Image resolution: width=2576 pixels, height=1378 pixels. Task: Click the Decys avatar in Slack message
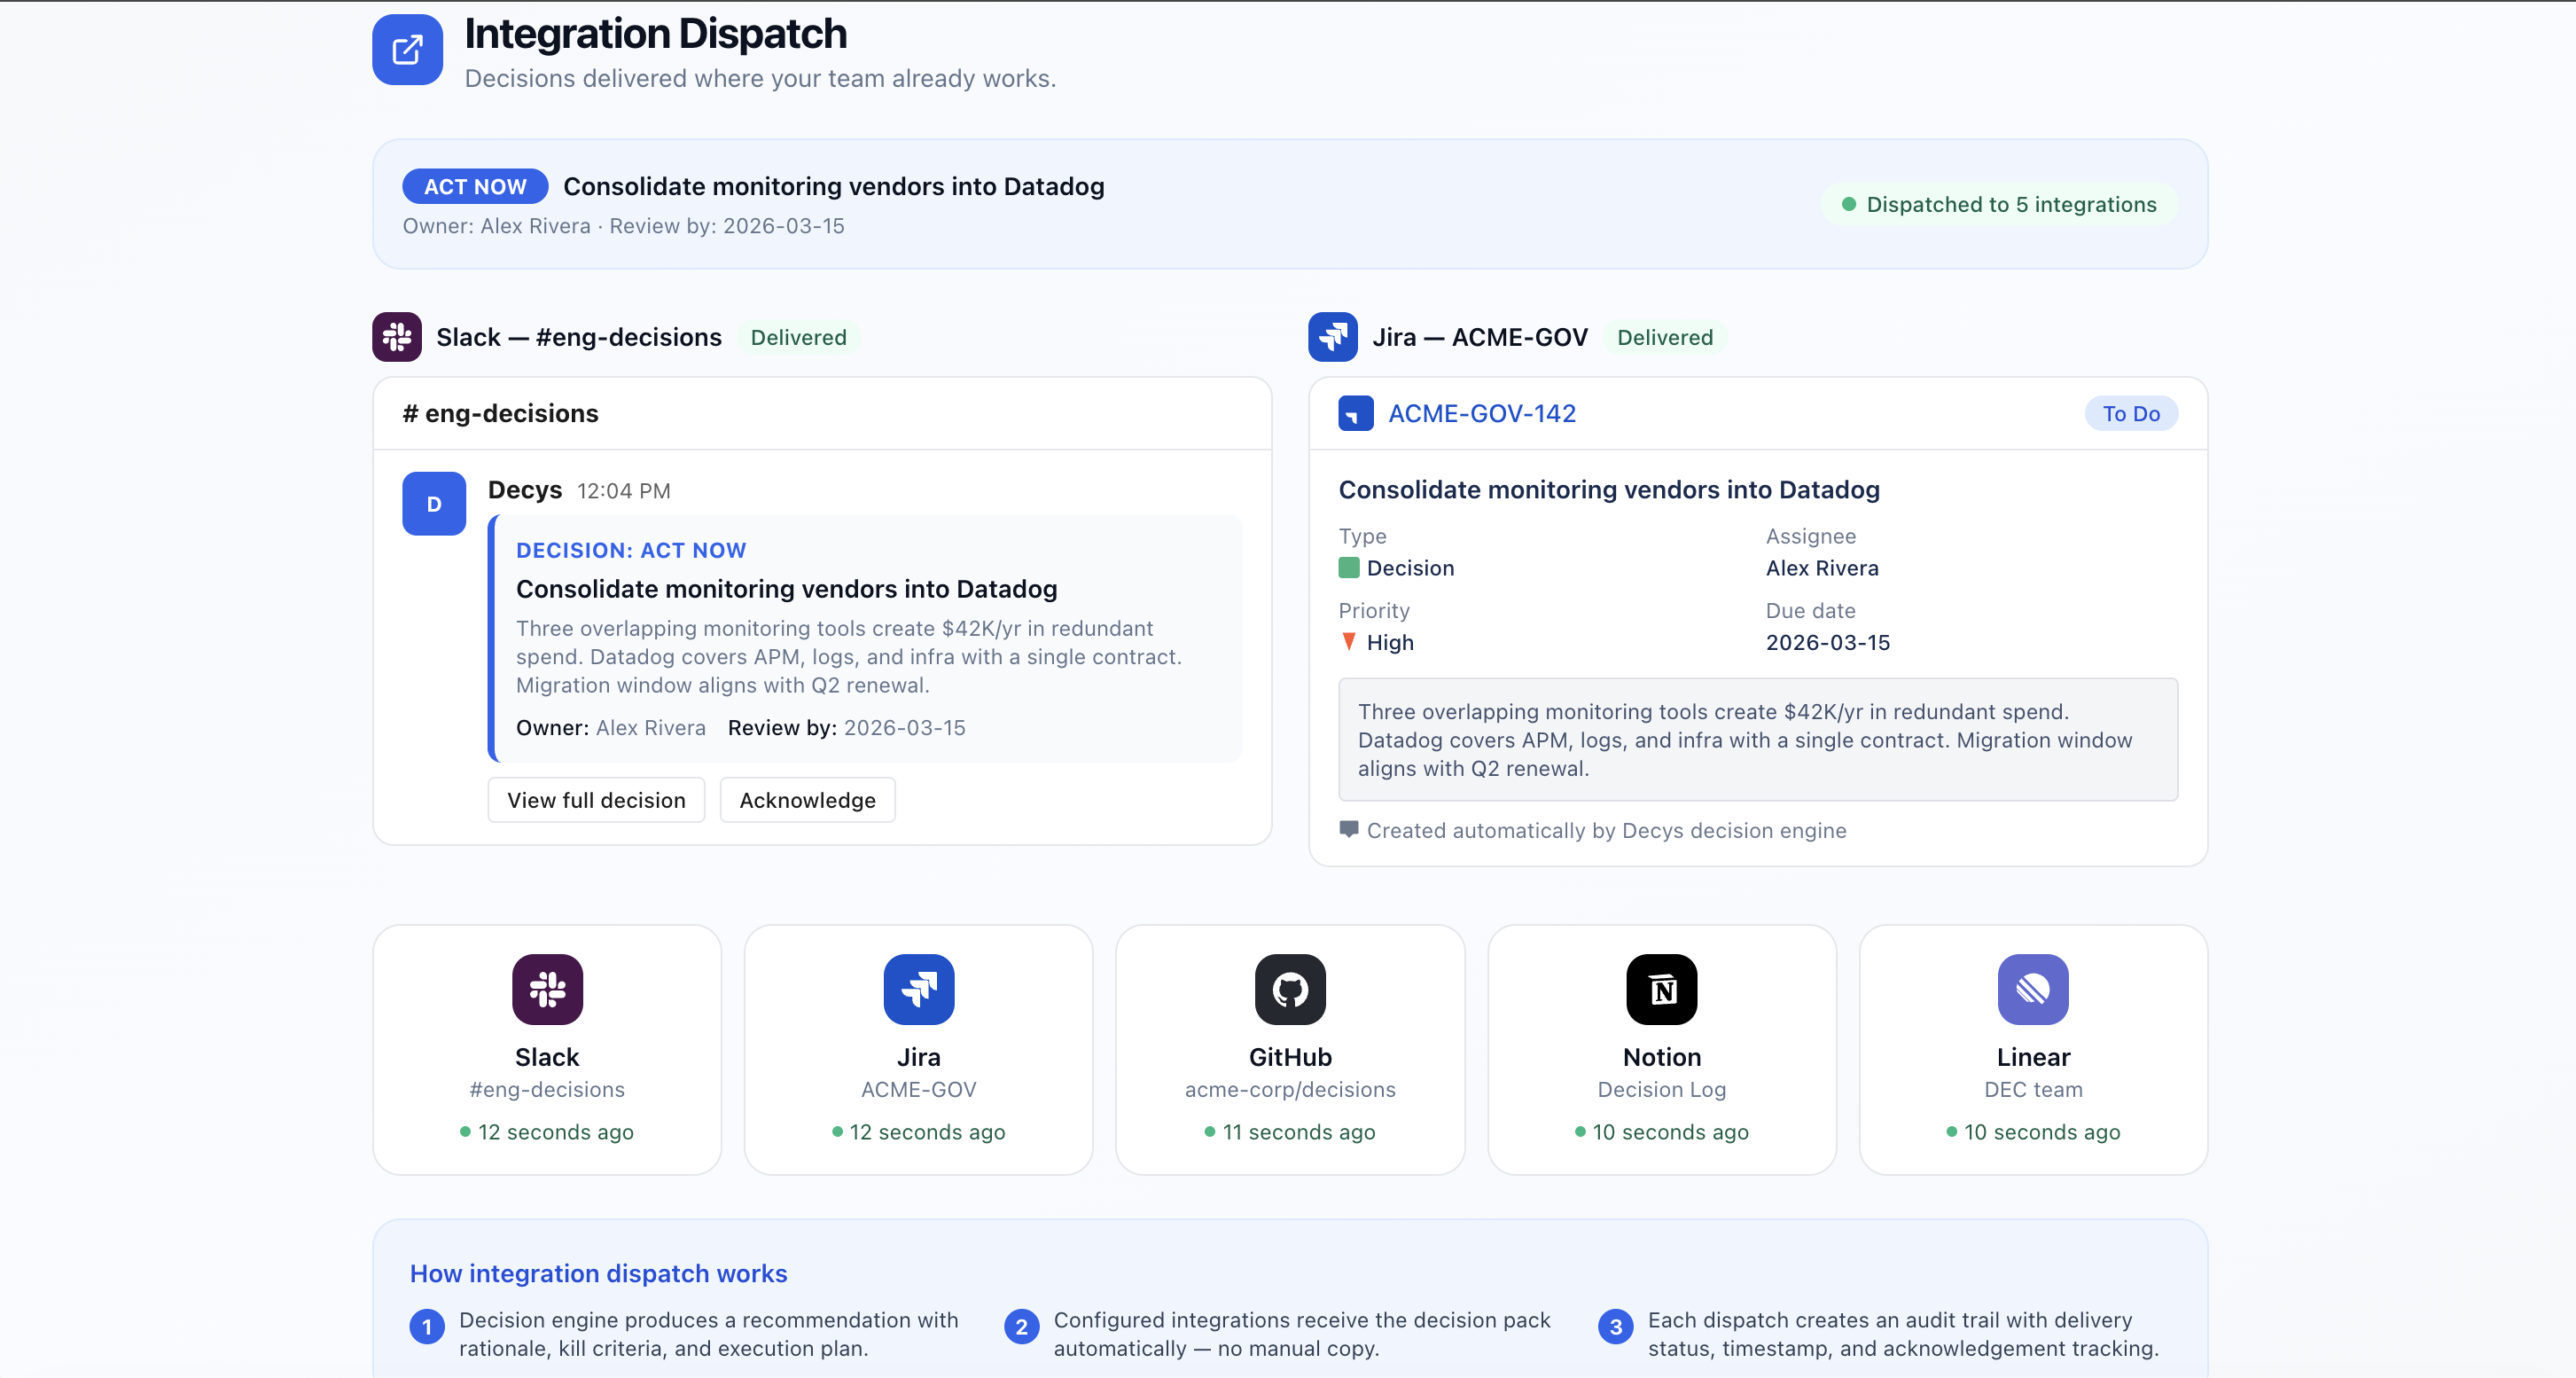(434, 503)
